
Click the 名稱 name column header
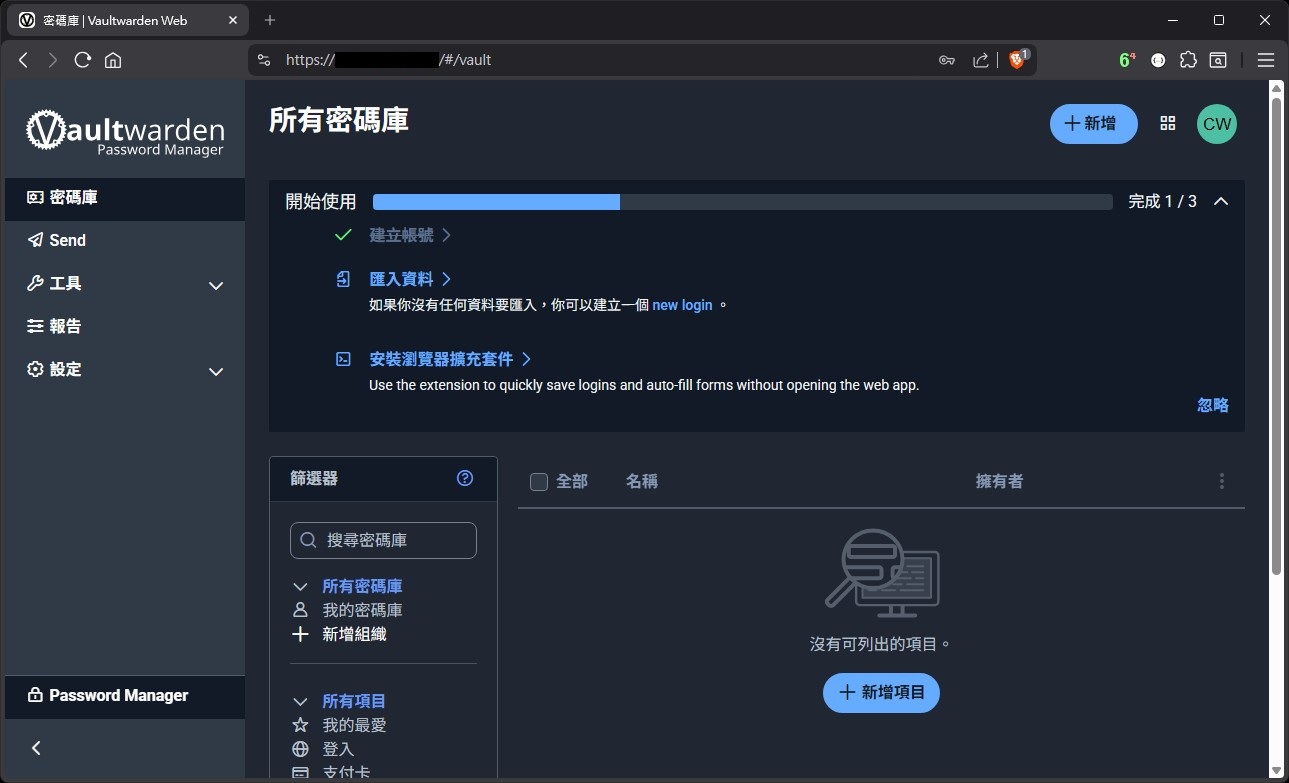(642, 482)
